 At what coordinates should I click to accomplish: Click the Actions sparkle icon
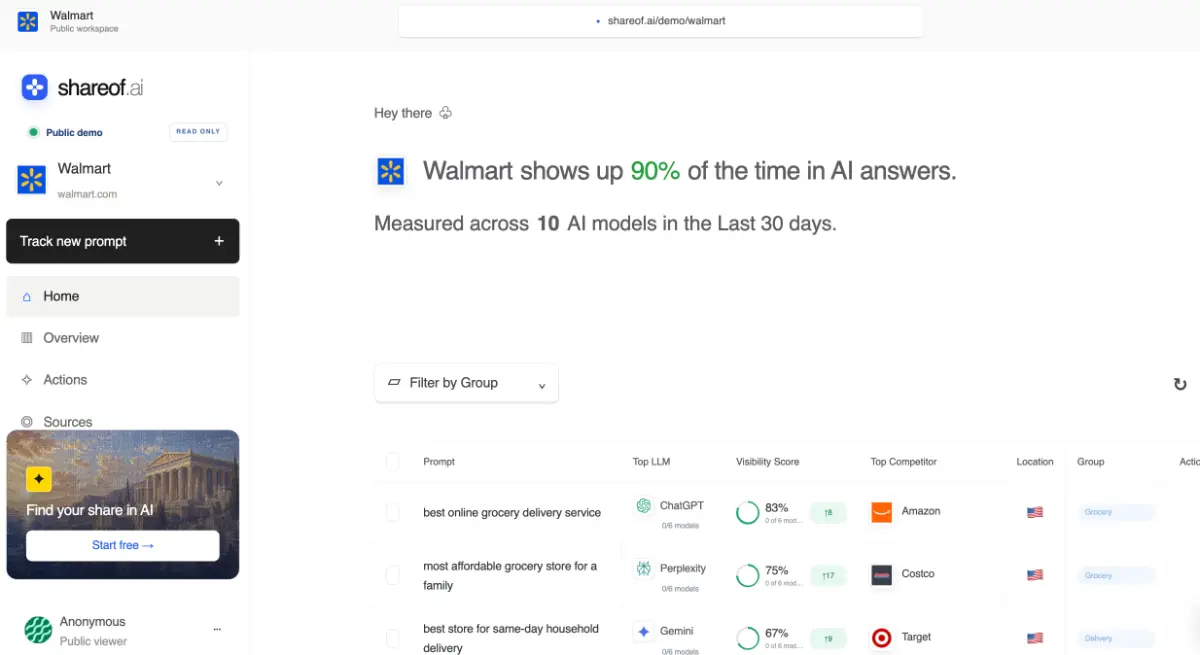point(27,380)
